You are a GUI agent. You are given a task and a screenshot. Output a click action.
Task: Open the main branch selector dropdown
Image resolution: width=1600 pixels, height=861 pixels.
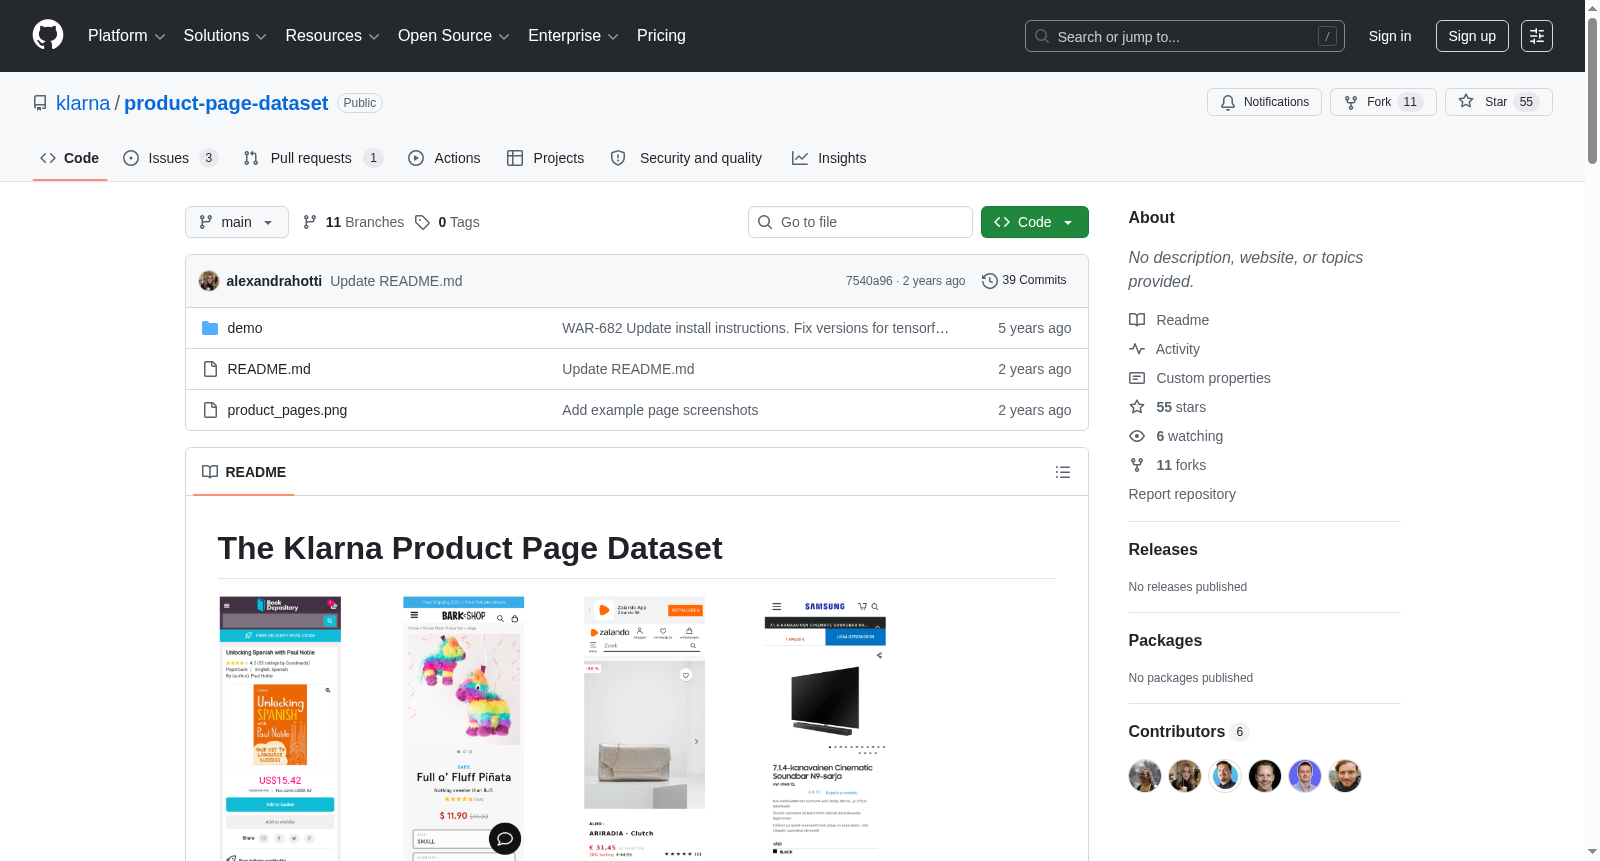(237, 222)
